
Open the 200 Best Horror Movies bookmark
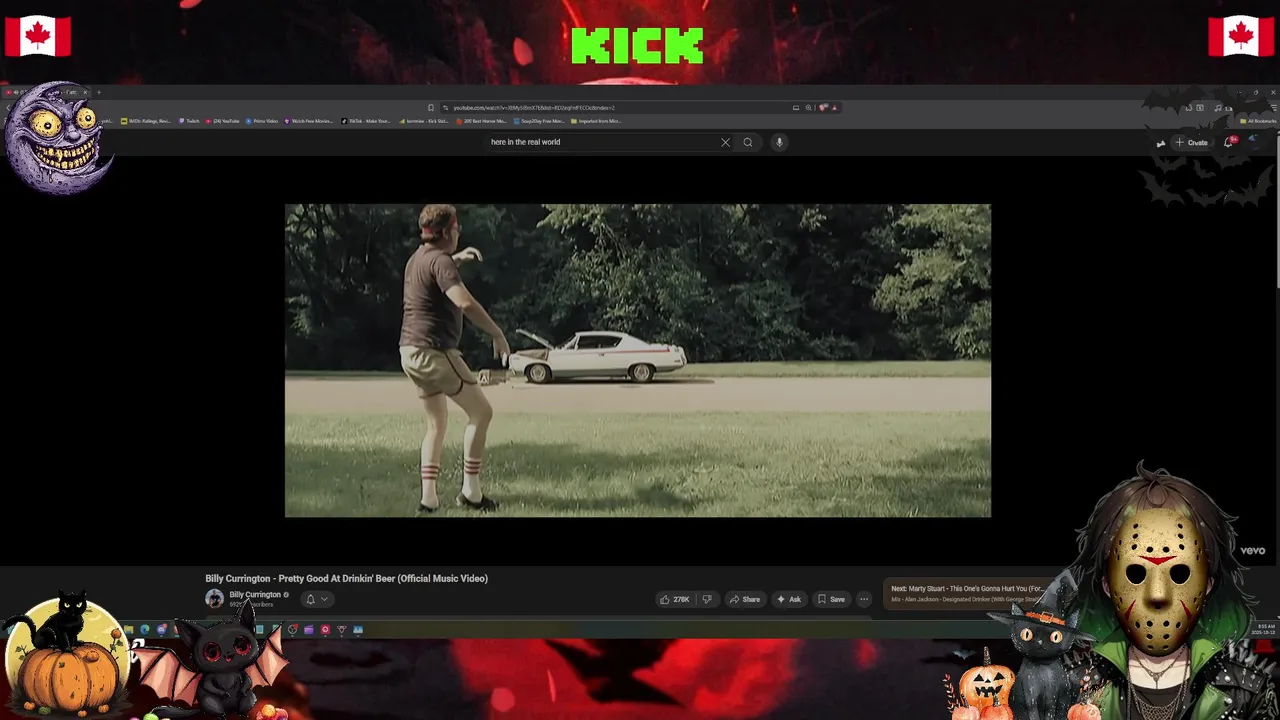pos(482,121)
